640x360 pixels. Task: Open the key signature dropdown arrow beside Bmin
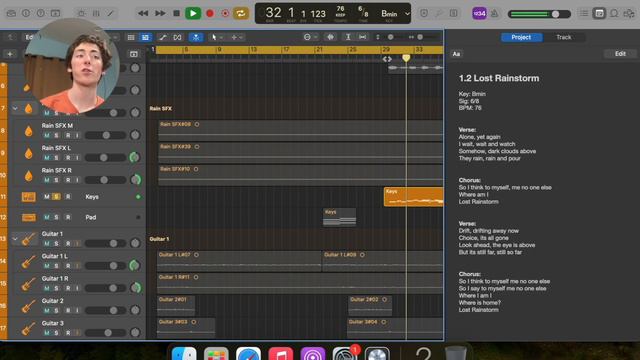click(407, 13)
